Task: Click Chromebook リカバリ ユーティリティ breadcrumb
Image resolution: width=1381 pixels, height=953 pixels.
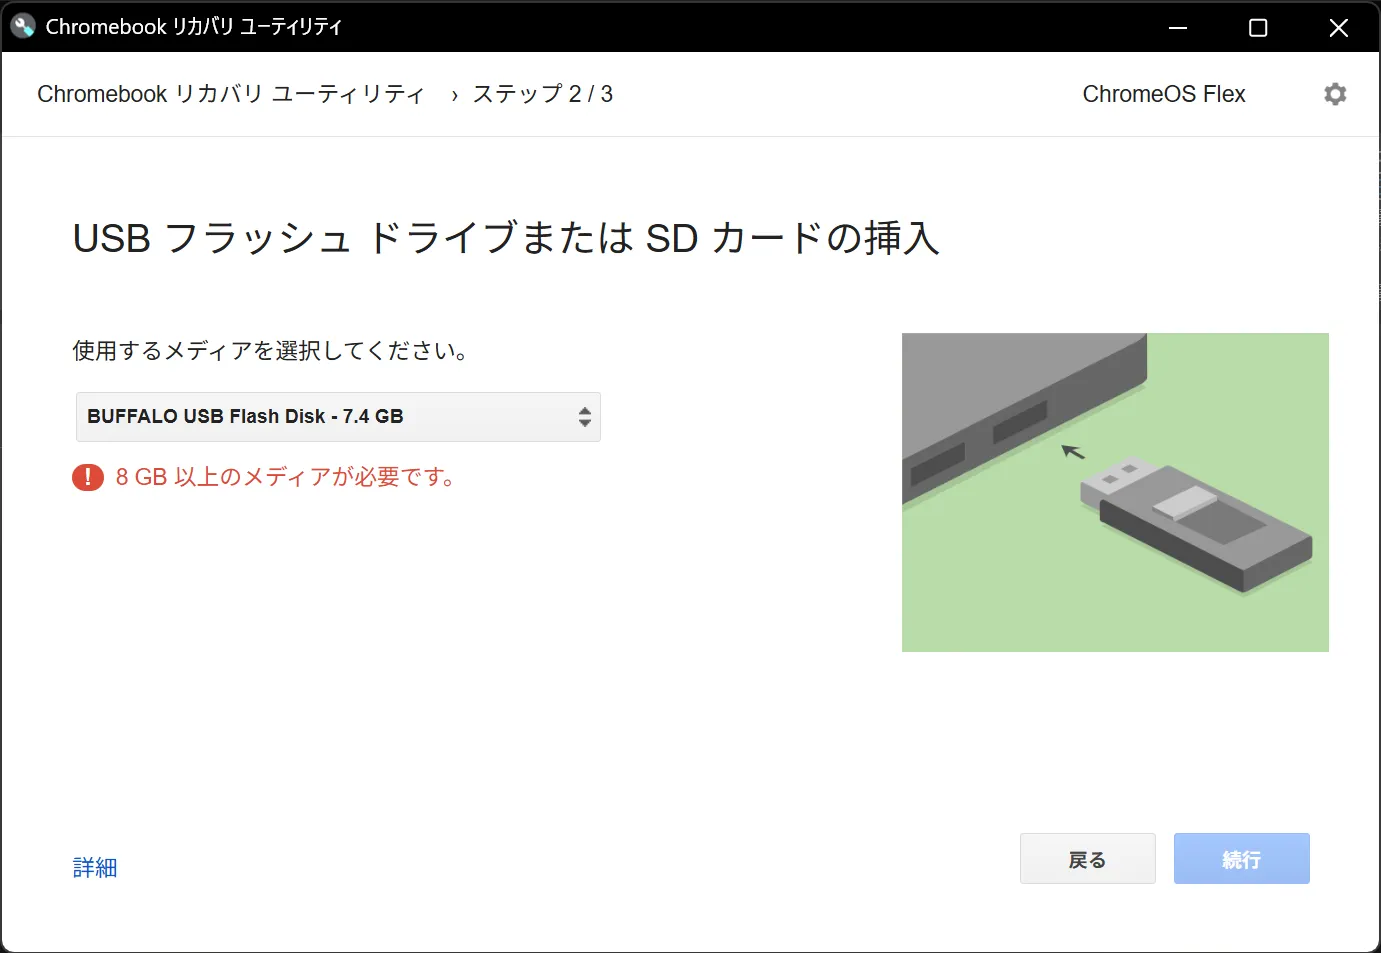Action: [x=231, y=93]
